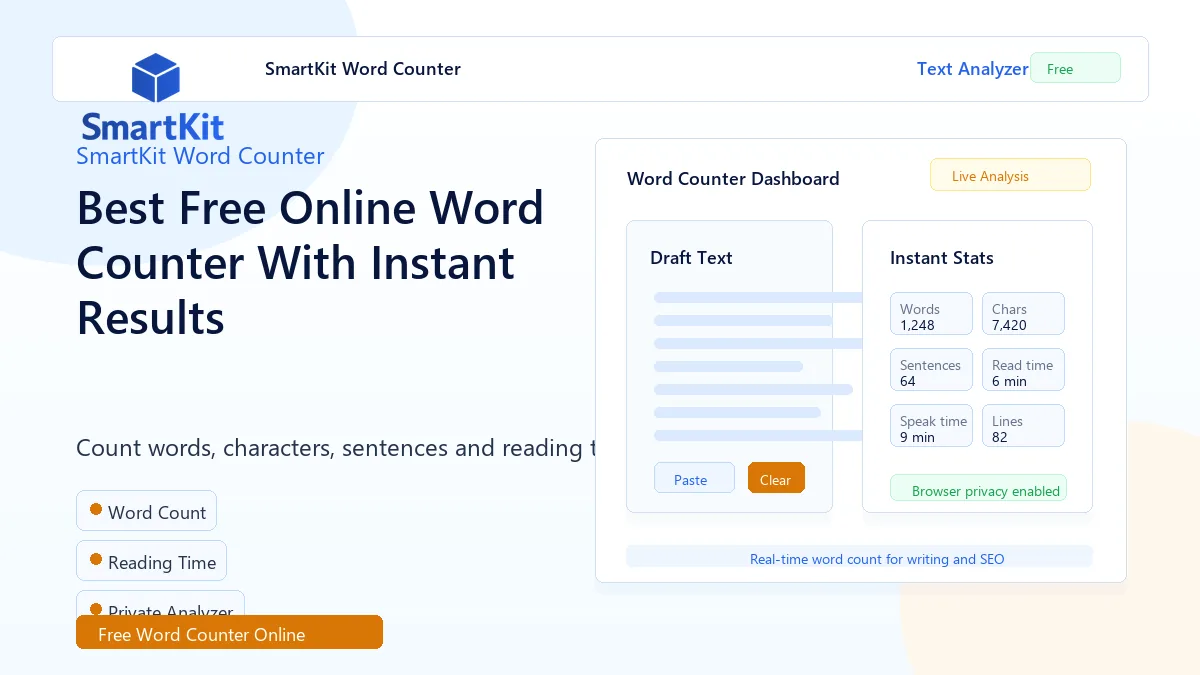Click the Lines 82 stat tile
The height and width of the screenshot is (675, 1200).
pos(1023,426)
